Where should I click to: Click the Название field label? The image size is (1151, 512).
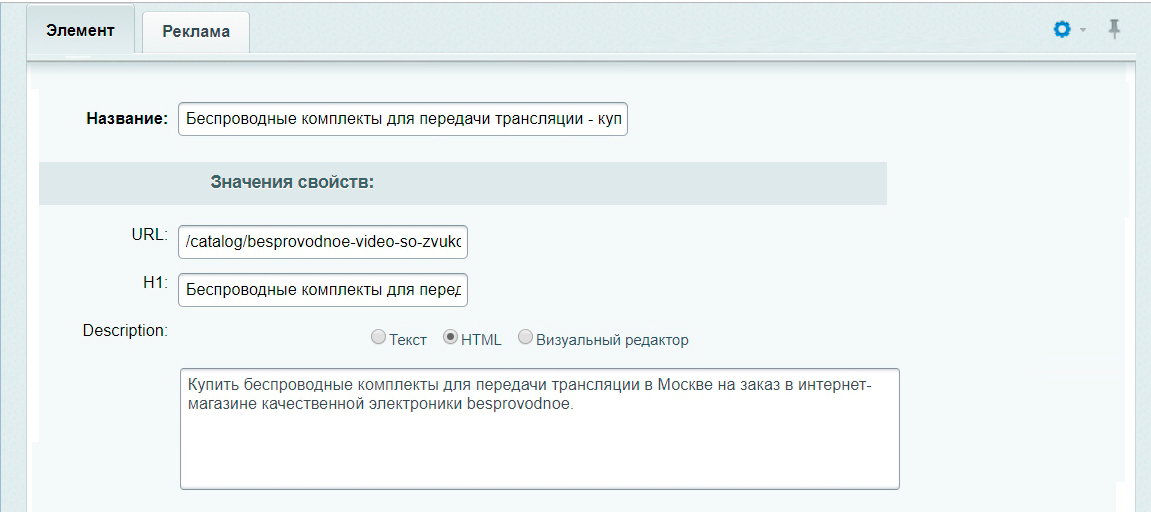click(127, 120)
